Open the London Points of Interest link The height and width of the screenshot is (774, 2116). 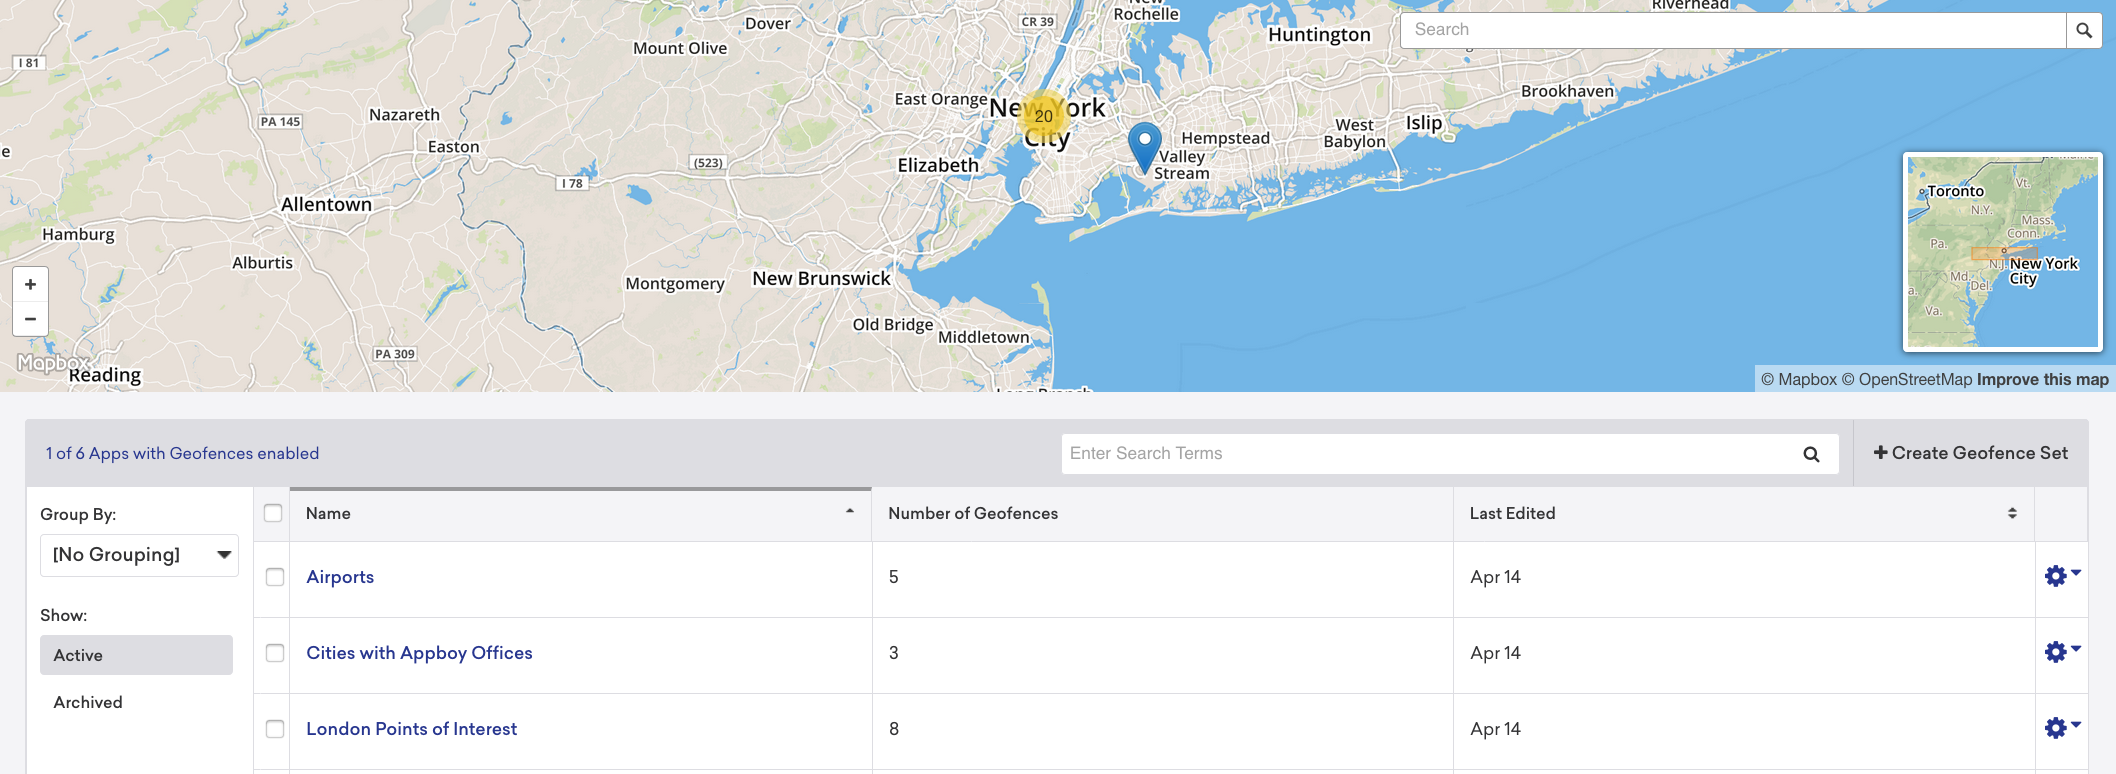click(412, 729)
